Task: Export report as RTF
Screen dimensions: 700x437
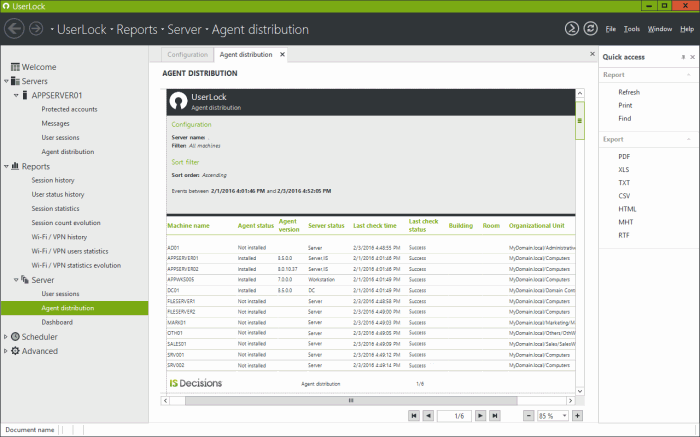Action: click(x=624, y=235)
